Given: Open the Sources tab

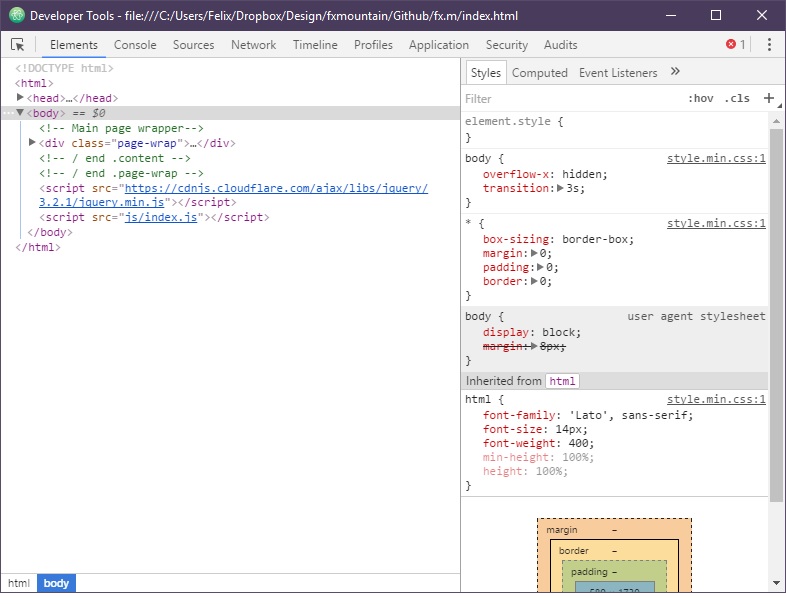Looking at the screenshot, I should point(193,45).
